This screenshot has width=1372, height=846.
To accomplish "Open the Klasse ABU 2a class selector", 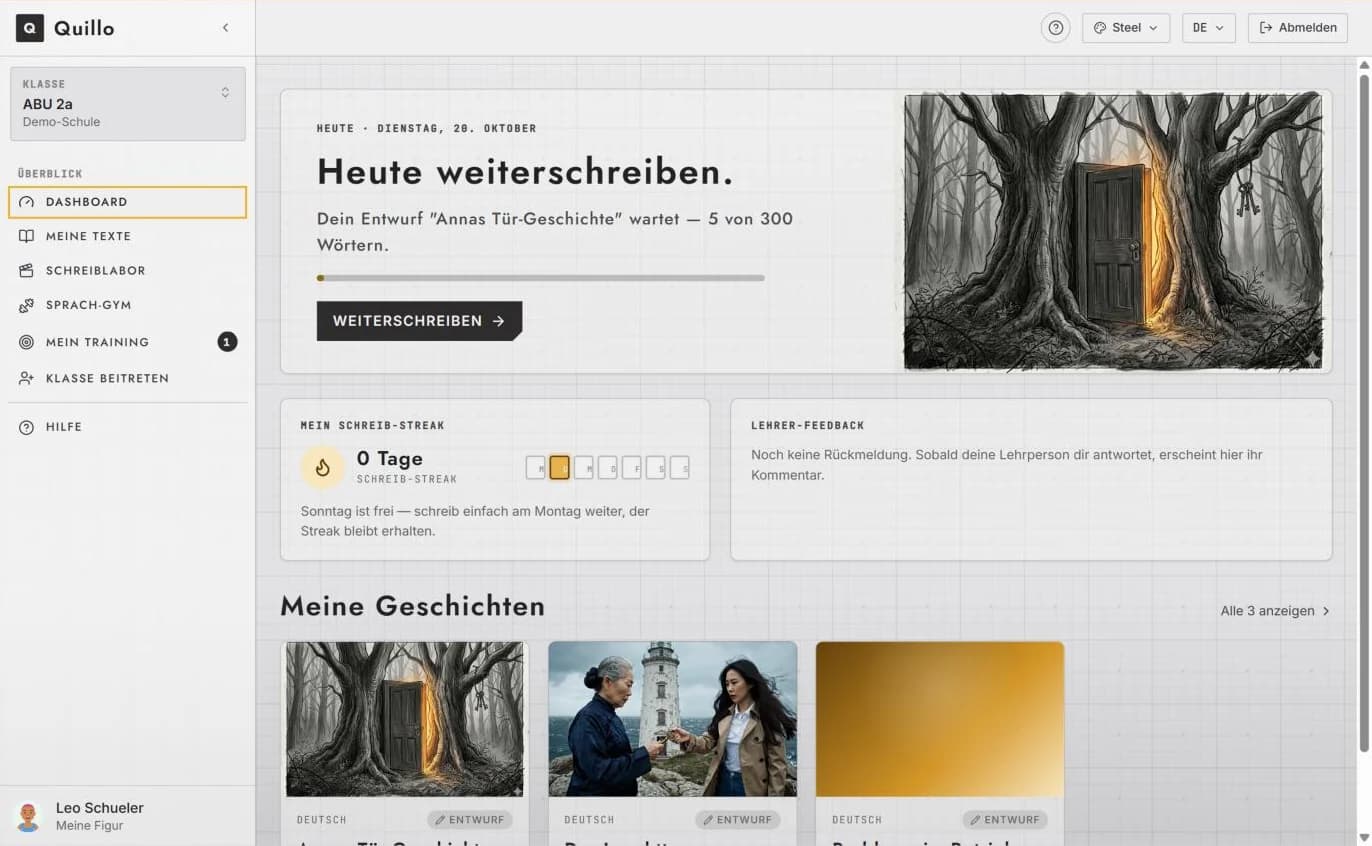I will (128, 104).
